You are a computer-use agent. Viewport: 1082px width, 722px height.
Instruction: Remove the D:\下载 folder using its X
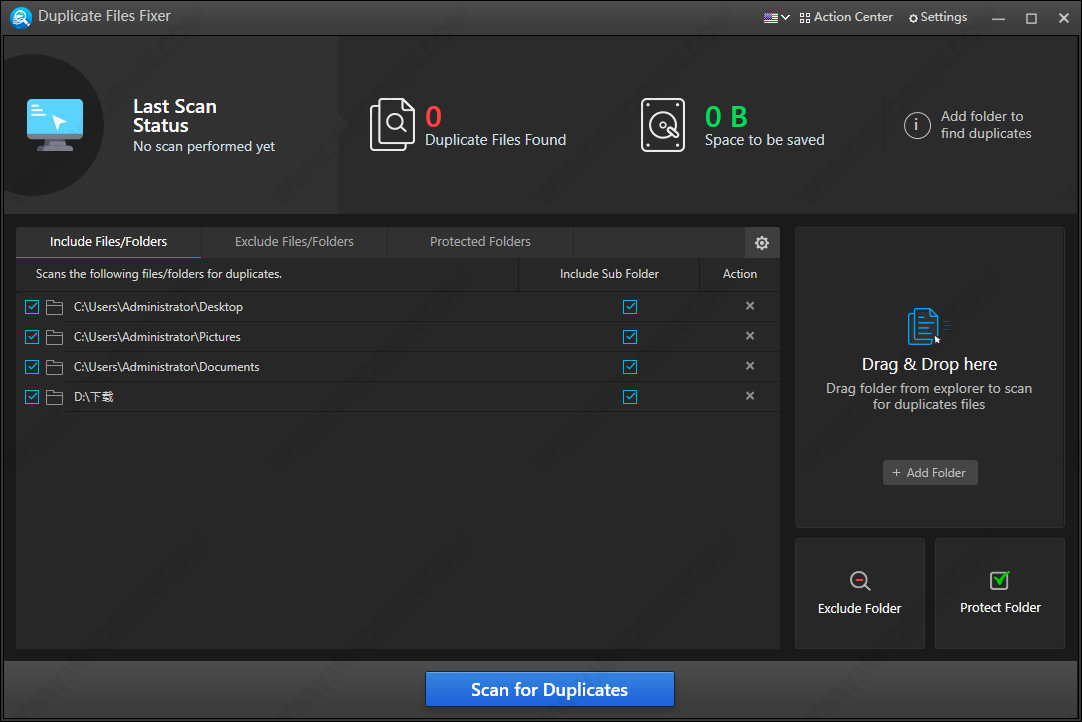[x=750, y=396]
